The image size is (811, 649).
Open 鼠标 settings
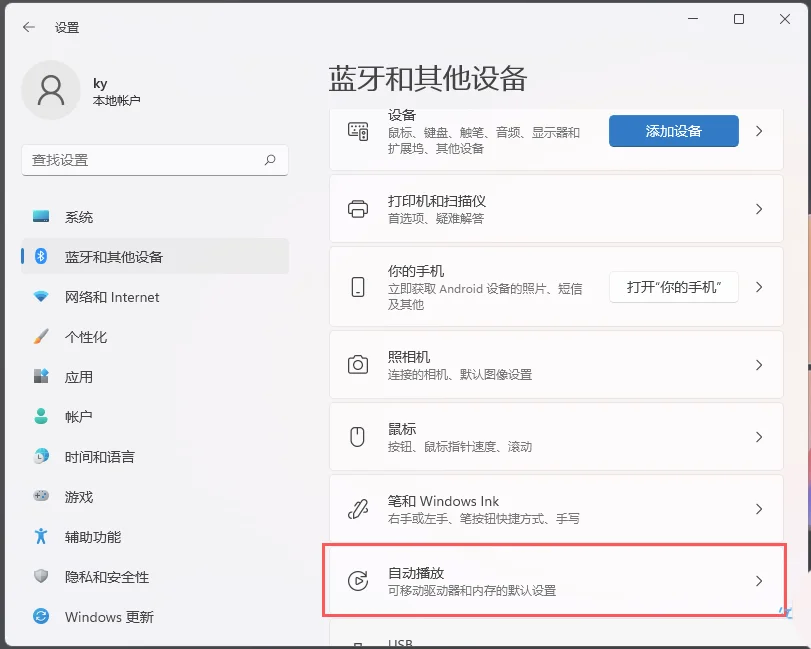557,436
